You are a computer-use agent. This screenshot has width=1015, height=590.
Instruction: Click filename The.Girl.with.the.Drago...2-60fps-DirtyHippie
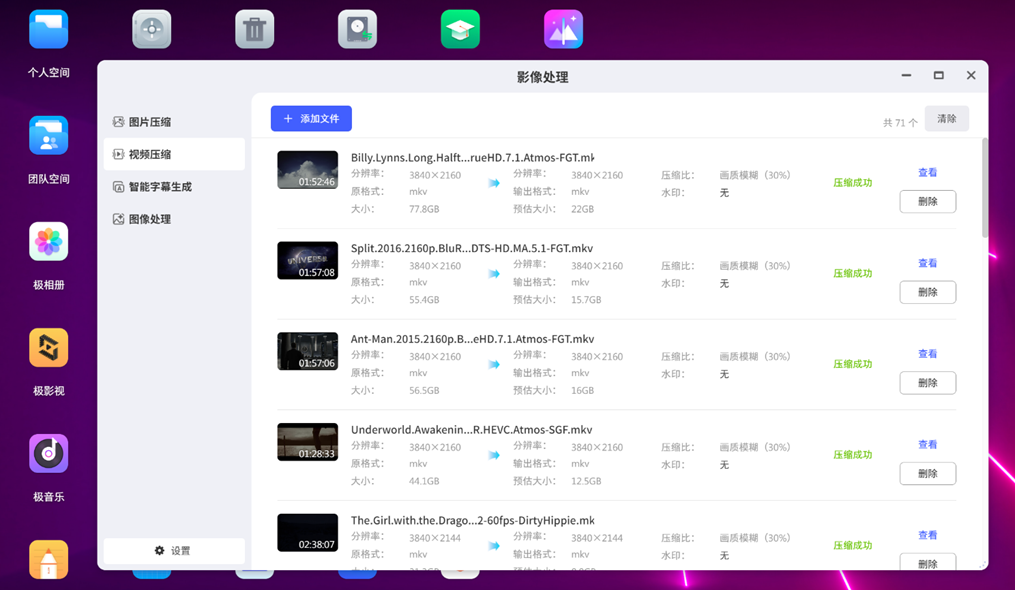coord(473,520)
